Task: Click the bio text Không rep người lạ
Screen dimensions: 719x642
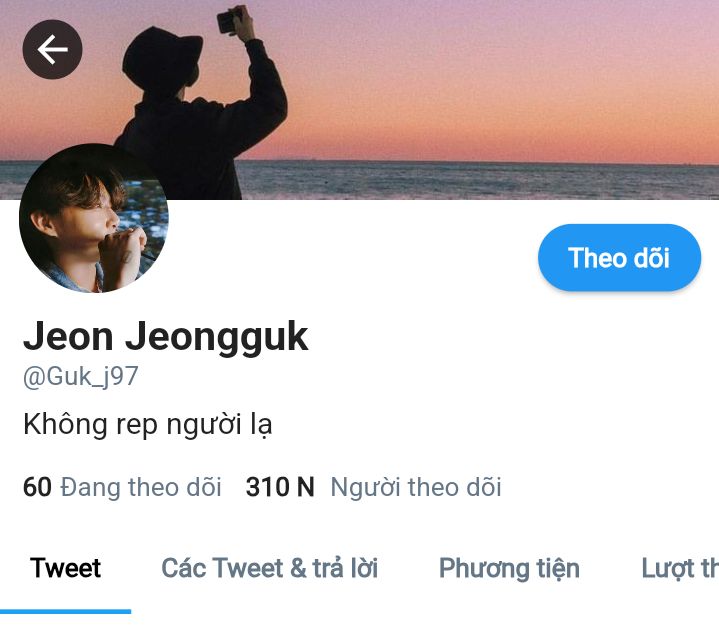Action: (147, 424)
